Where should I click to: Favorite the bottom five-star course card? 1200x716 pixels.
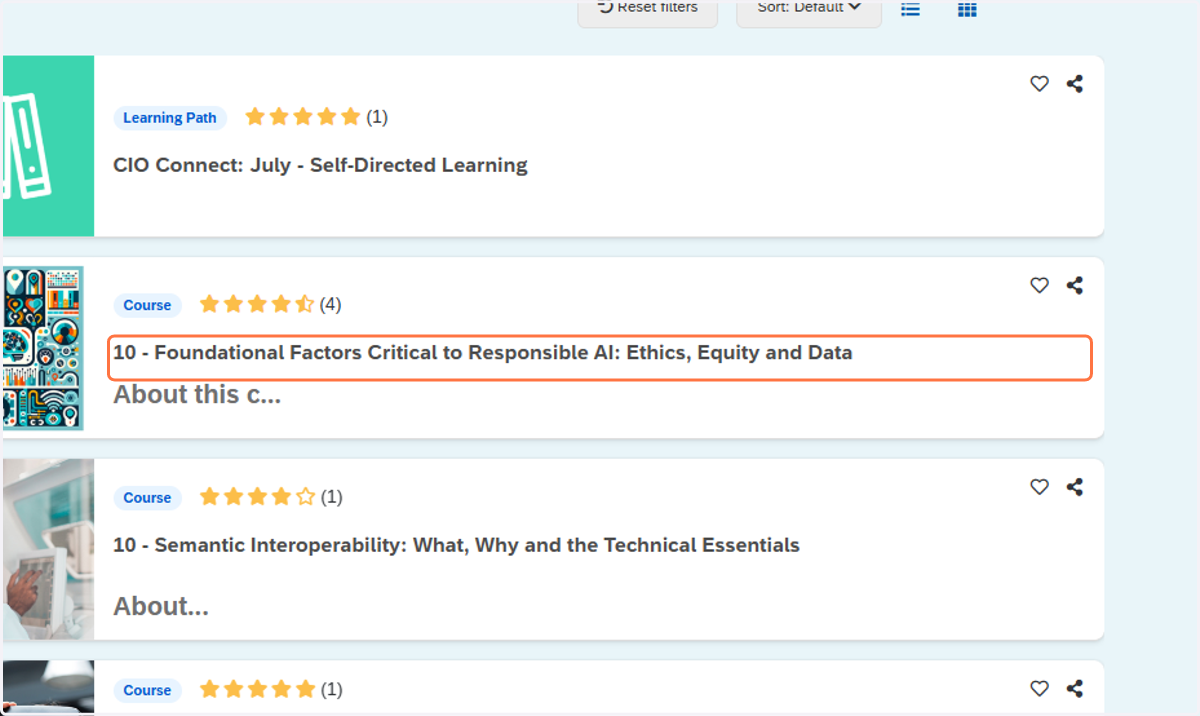[1040, 688]
